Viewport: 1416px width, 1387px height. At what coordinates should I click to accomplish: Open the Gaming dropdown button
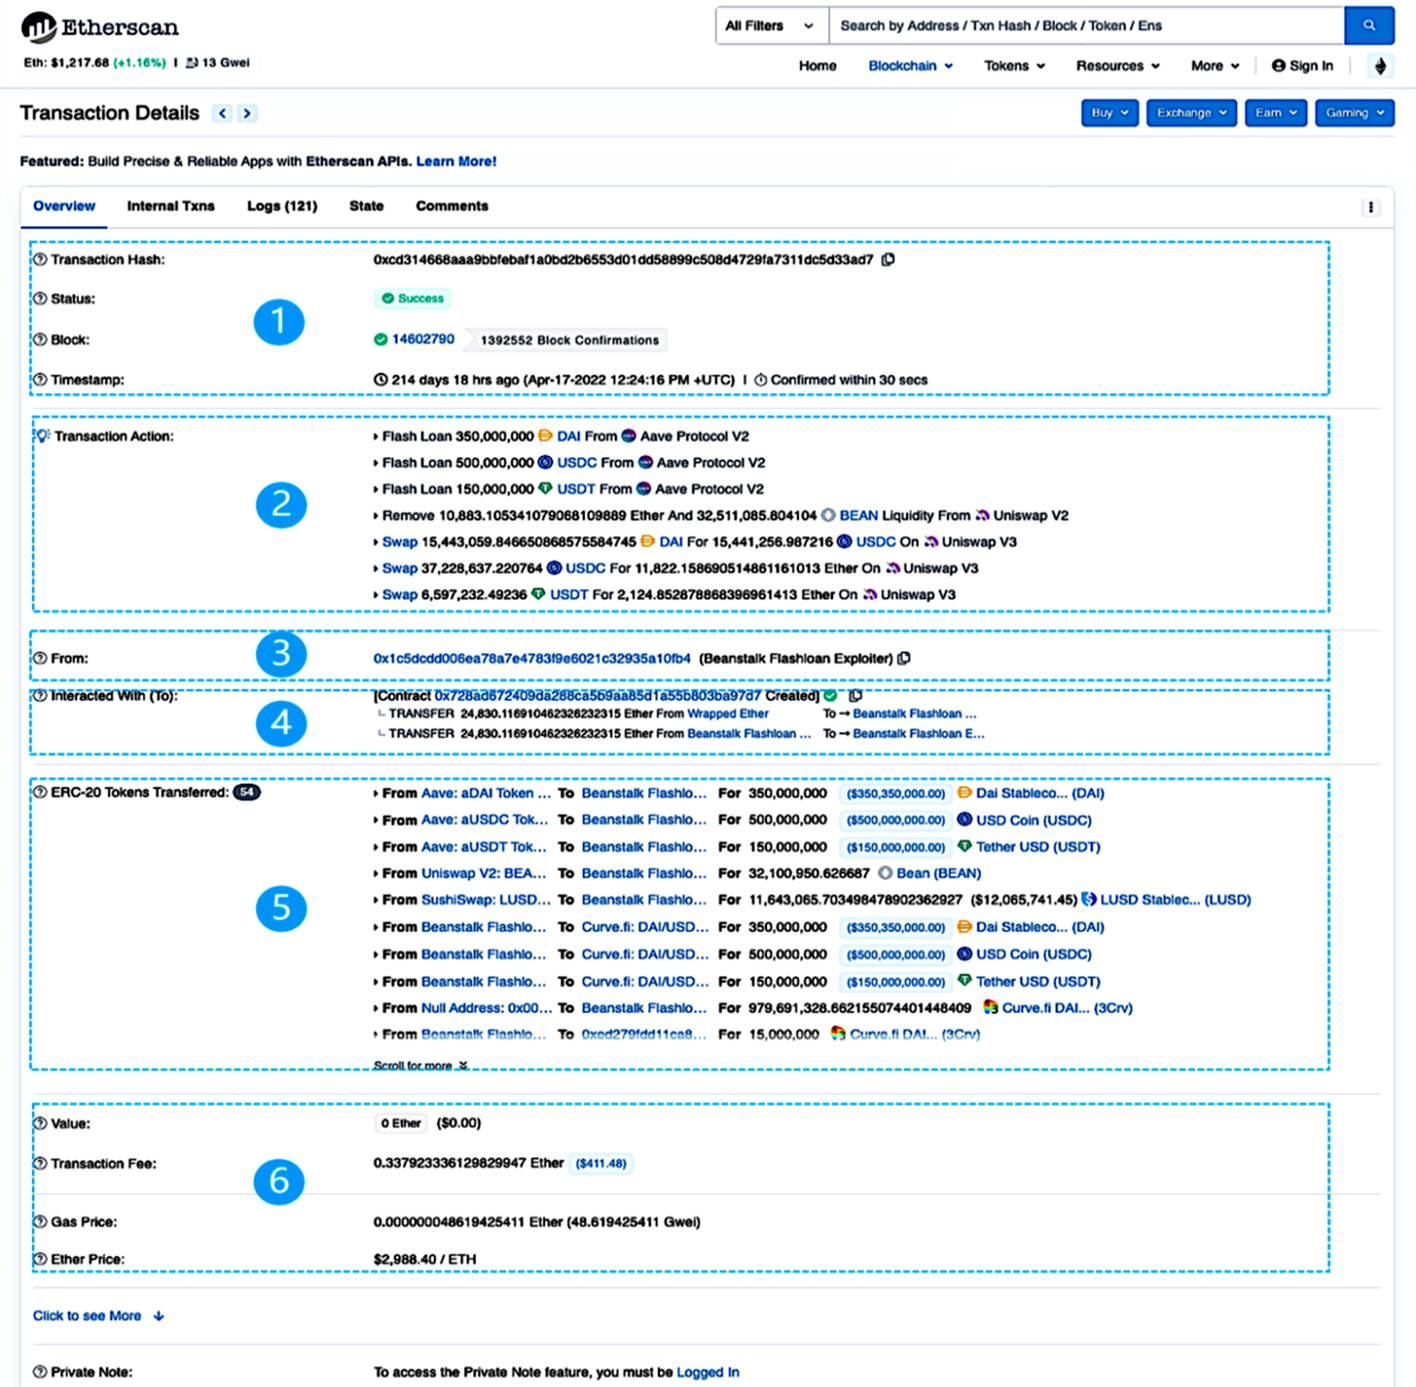(x=1355, y=113)
